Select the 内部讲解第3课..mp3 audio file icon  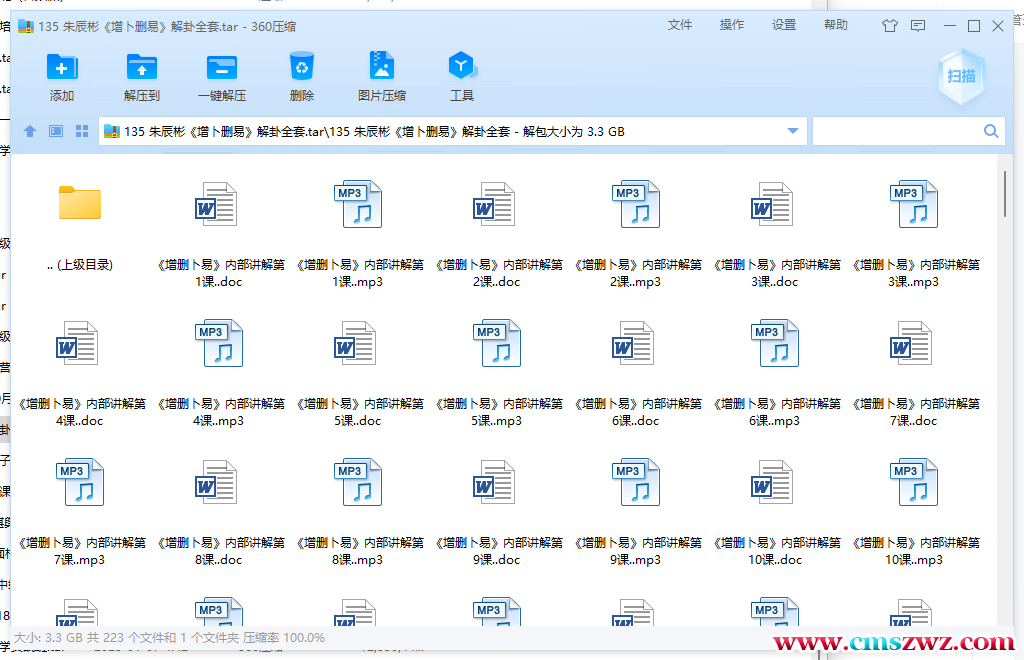(914, 204)
